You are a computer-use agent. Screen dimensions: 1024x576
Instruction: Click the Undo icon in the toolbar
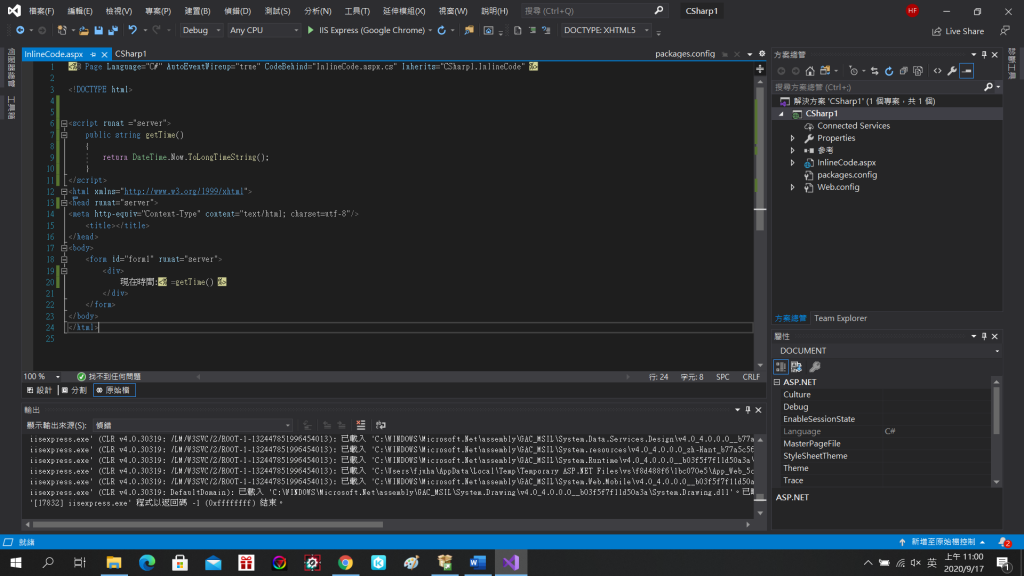pyautogui.click(x=132, y=31)
